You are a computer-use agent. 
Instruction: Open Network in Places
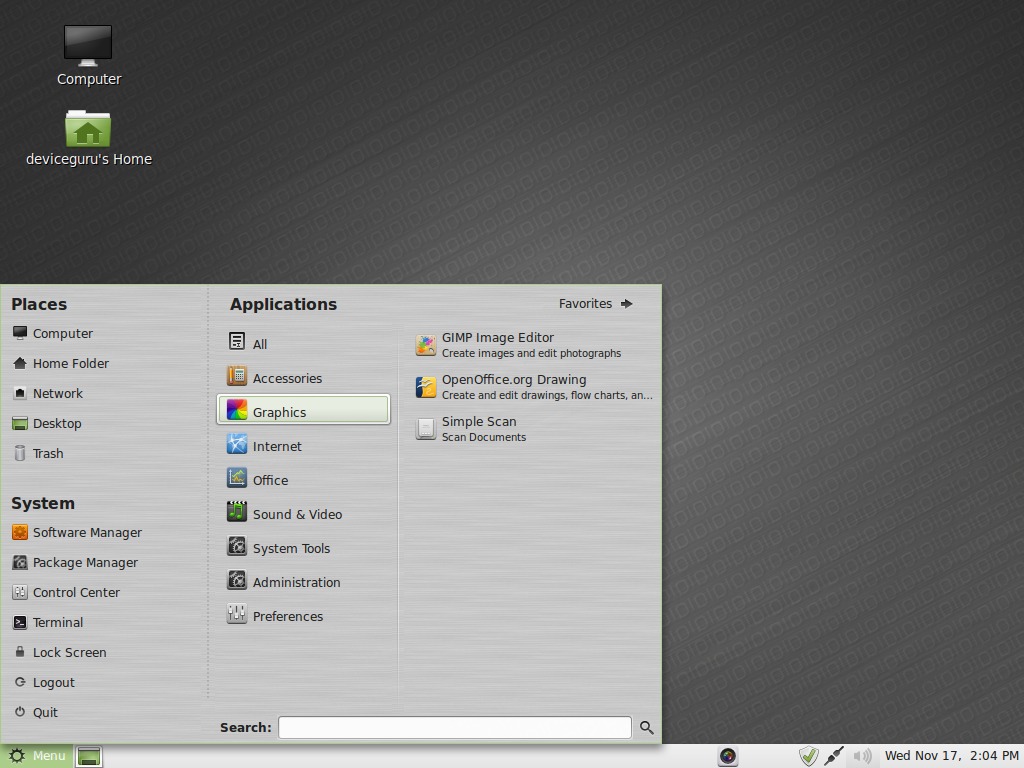click(x=48, y=394)
